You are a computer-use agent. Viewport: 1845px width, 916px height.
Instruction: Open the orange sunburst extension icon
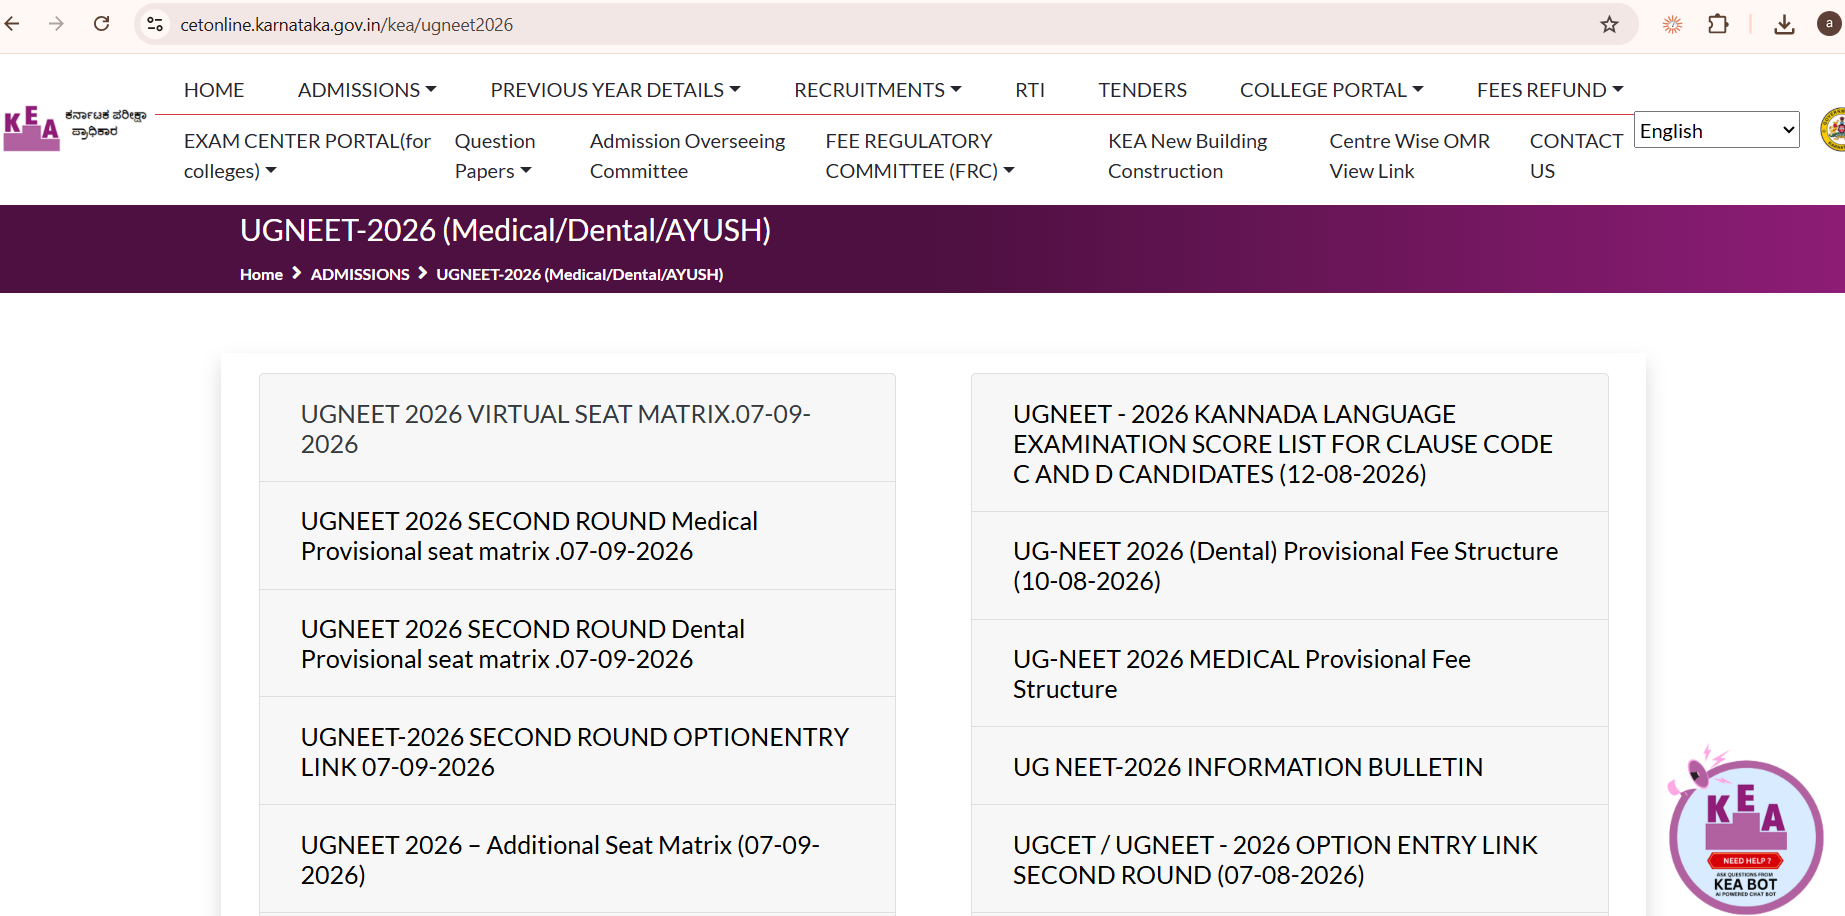1672,24
